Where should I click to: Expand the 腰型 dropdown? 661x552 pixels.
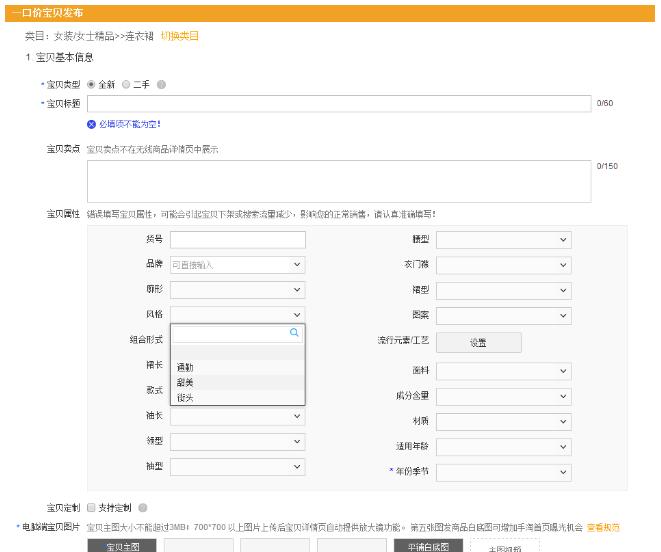coord(503,240)
